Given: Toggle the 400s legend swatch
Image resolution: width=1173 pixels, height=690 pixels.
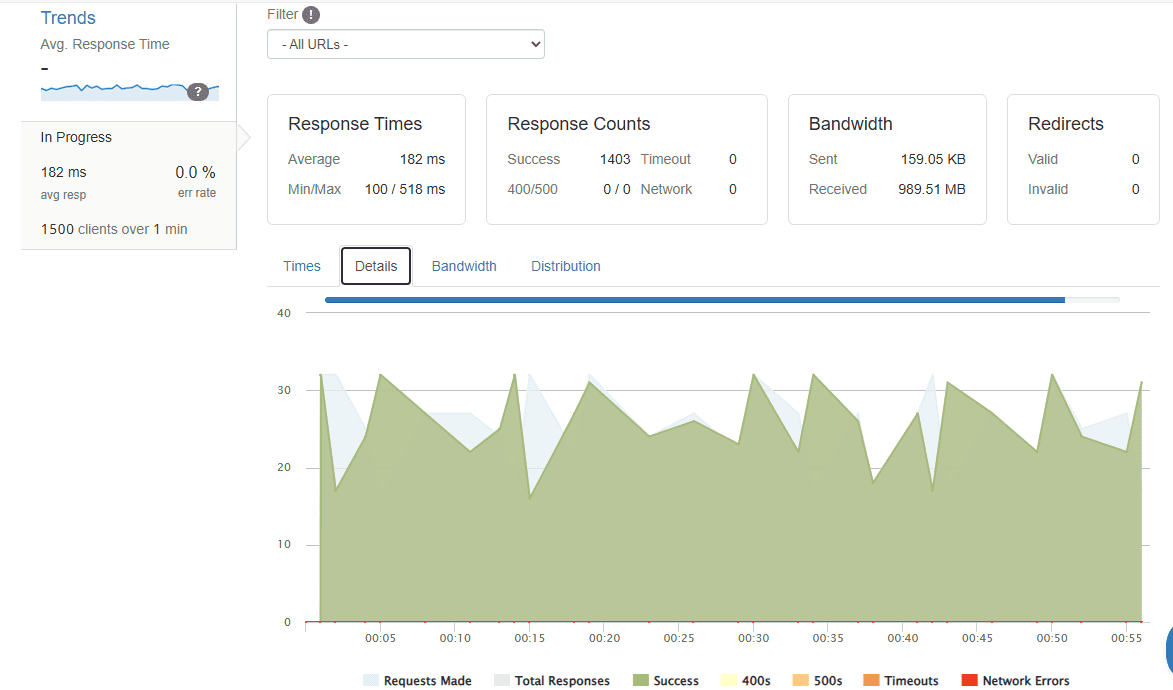Looking at the screenshot, I should (x=729, y=680).
